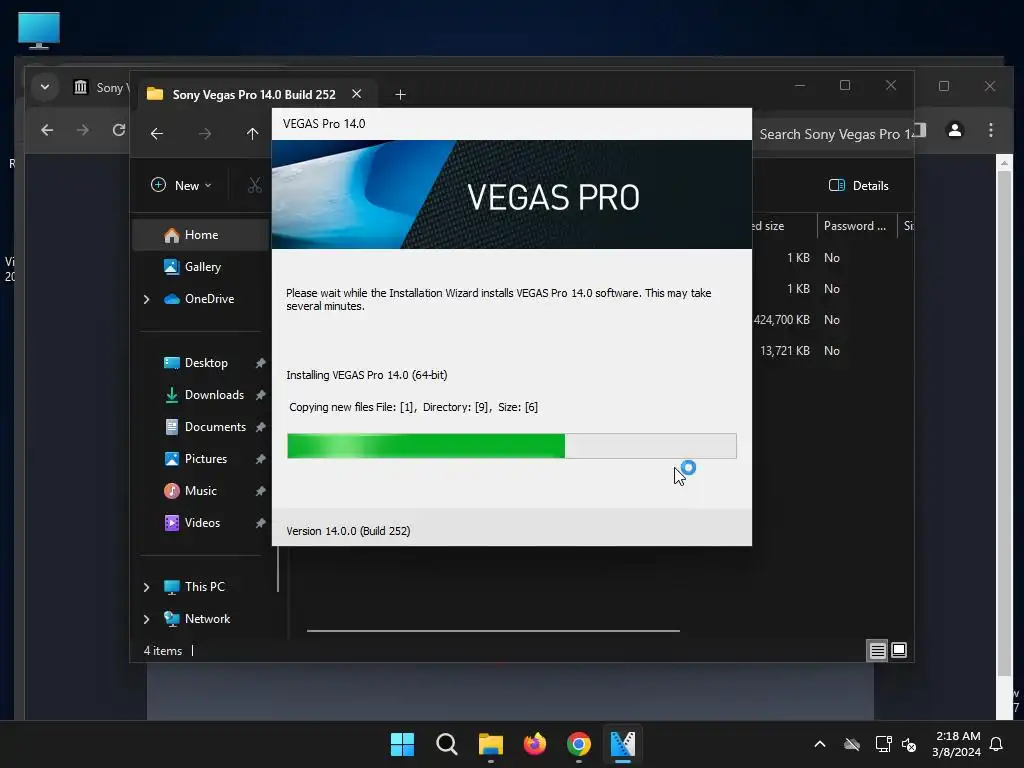Screen dimensions: 1024x768
Task: Unpin Pictures using its pin icon
Action: (260, 459)
